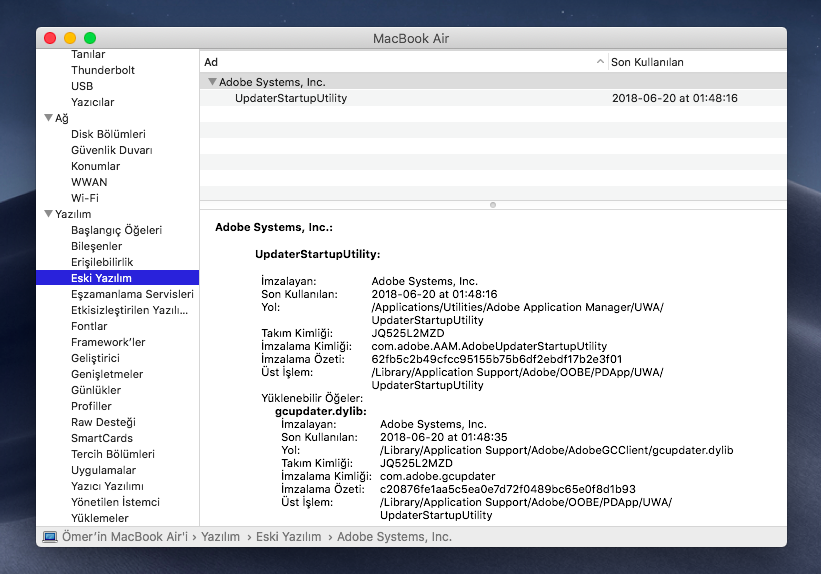This screenshot has width=821, height=574.
Task: Click the split pane divider handle
Action: (492, 204)
